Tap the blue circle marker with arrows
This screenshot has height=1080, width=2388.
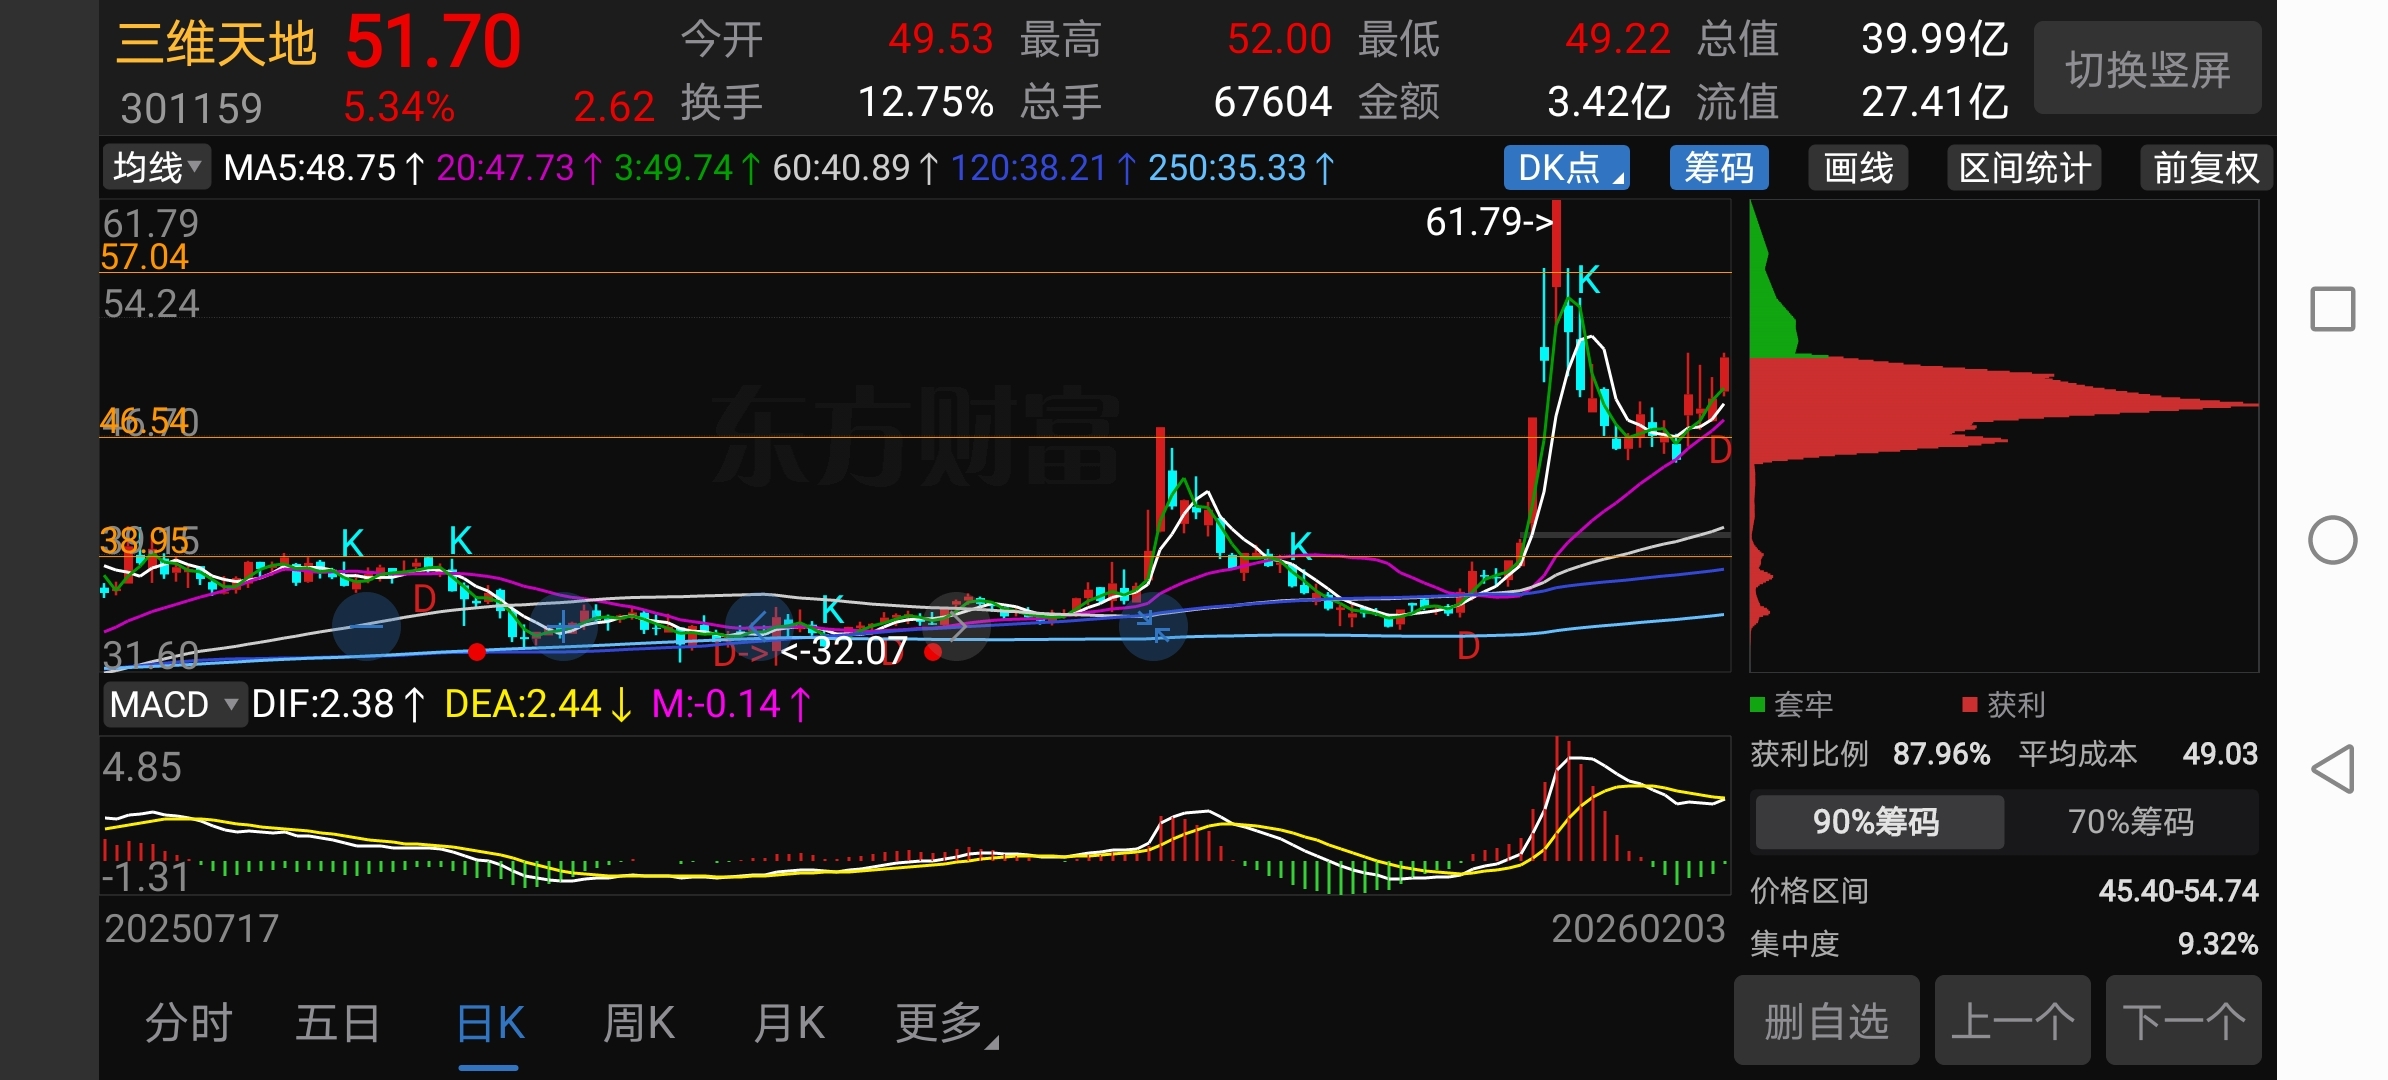pos(1153,626)
